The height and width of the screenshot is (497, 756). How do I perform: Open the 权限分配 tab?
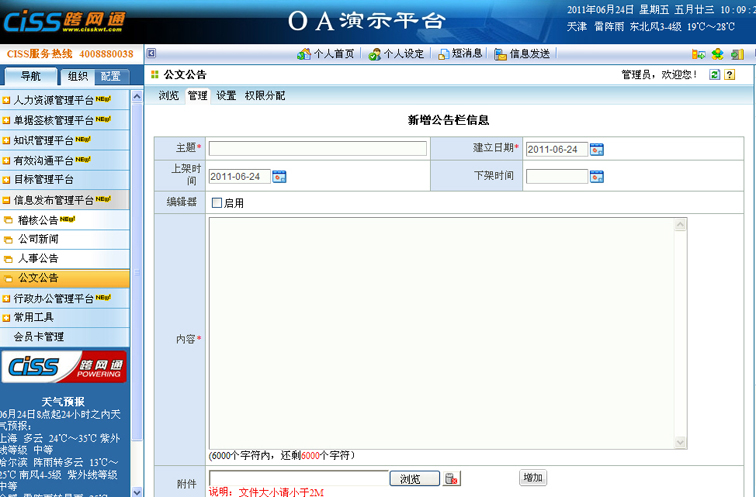(x=265, y=96)
